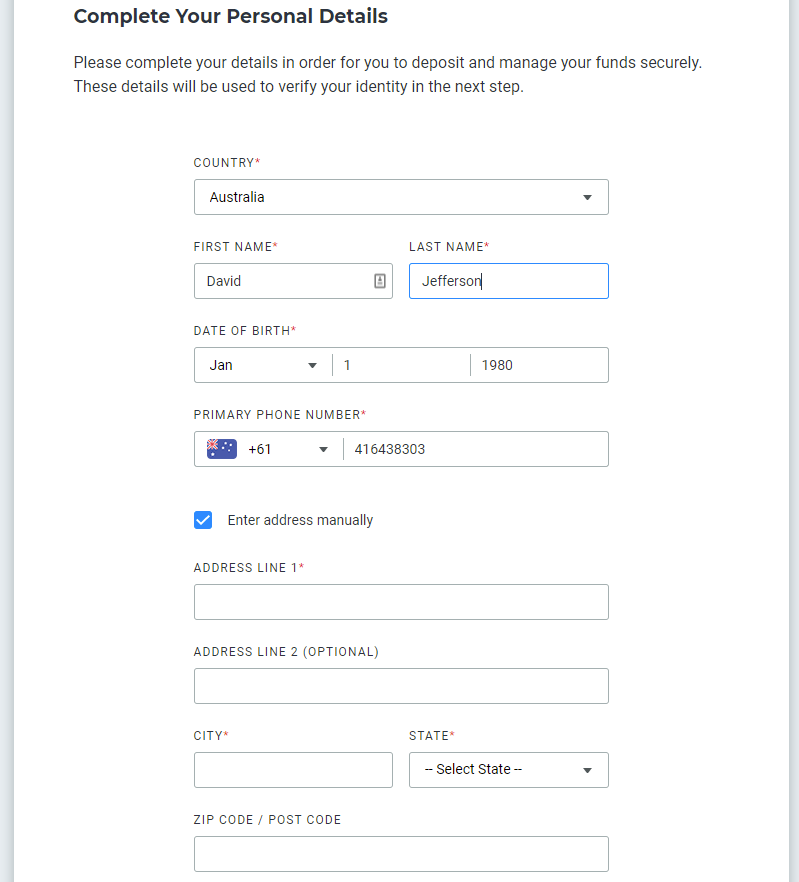Click the birth month arrow icon
The image size is (799, 882).
click(x=312, y=366)
